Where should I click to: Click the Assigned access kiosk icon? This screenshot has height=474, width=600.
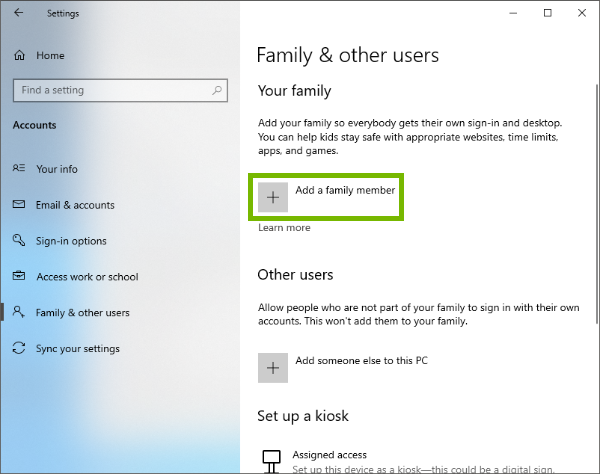coord(272,461)
